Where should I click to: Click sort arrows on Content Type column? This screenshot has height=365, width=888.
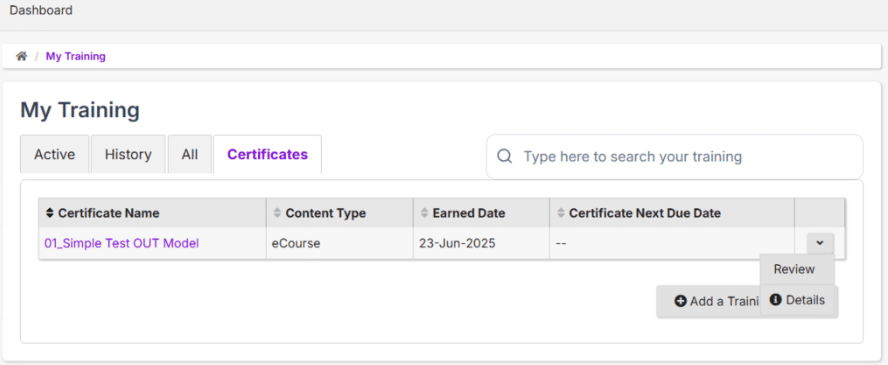277,213
